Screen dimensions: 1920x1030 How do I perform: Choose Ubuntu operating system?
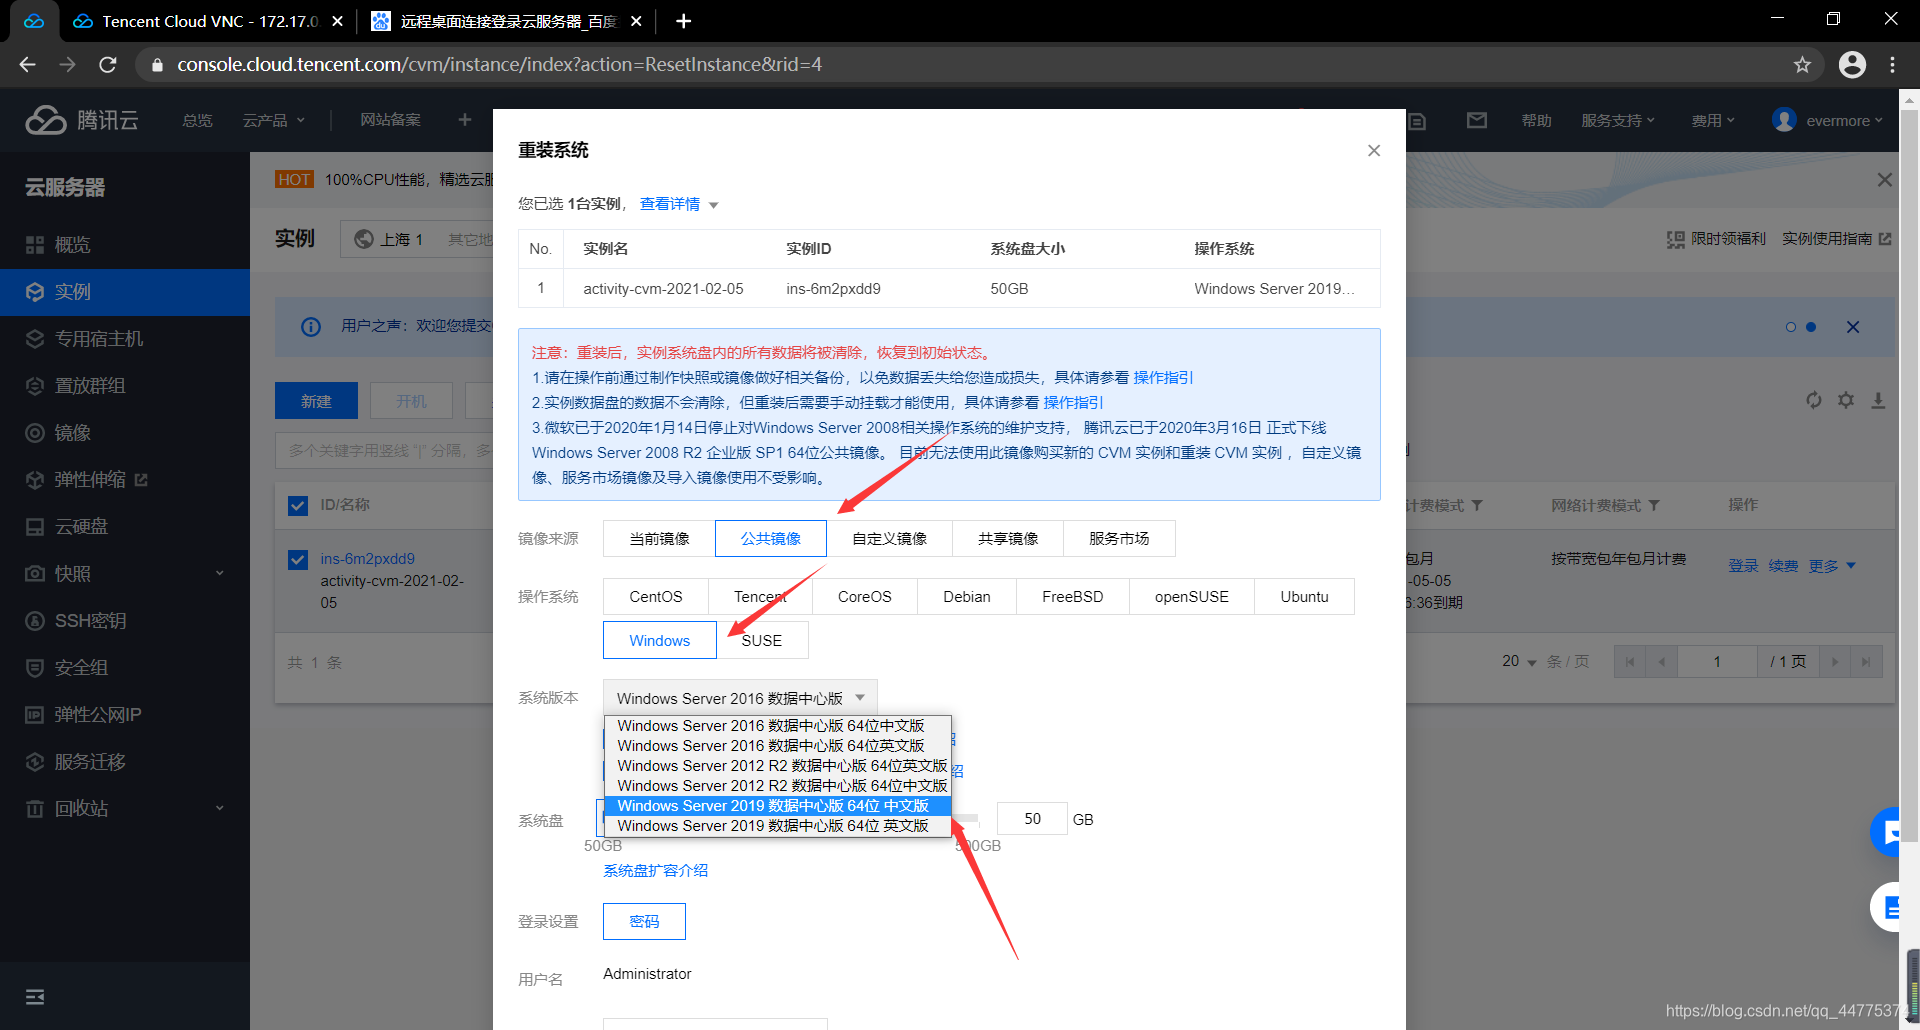click(x=1304, y=596)
